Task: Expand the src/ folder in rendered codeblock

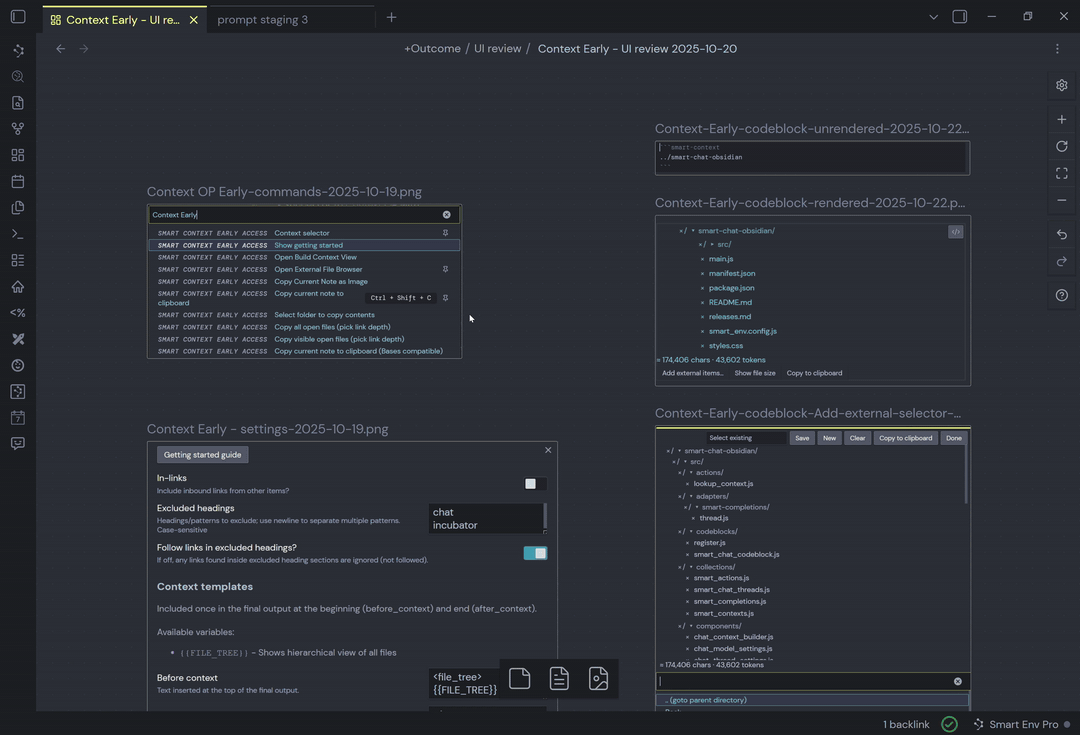Action: (711, 244)
